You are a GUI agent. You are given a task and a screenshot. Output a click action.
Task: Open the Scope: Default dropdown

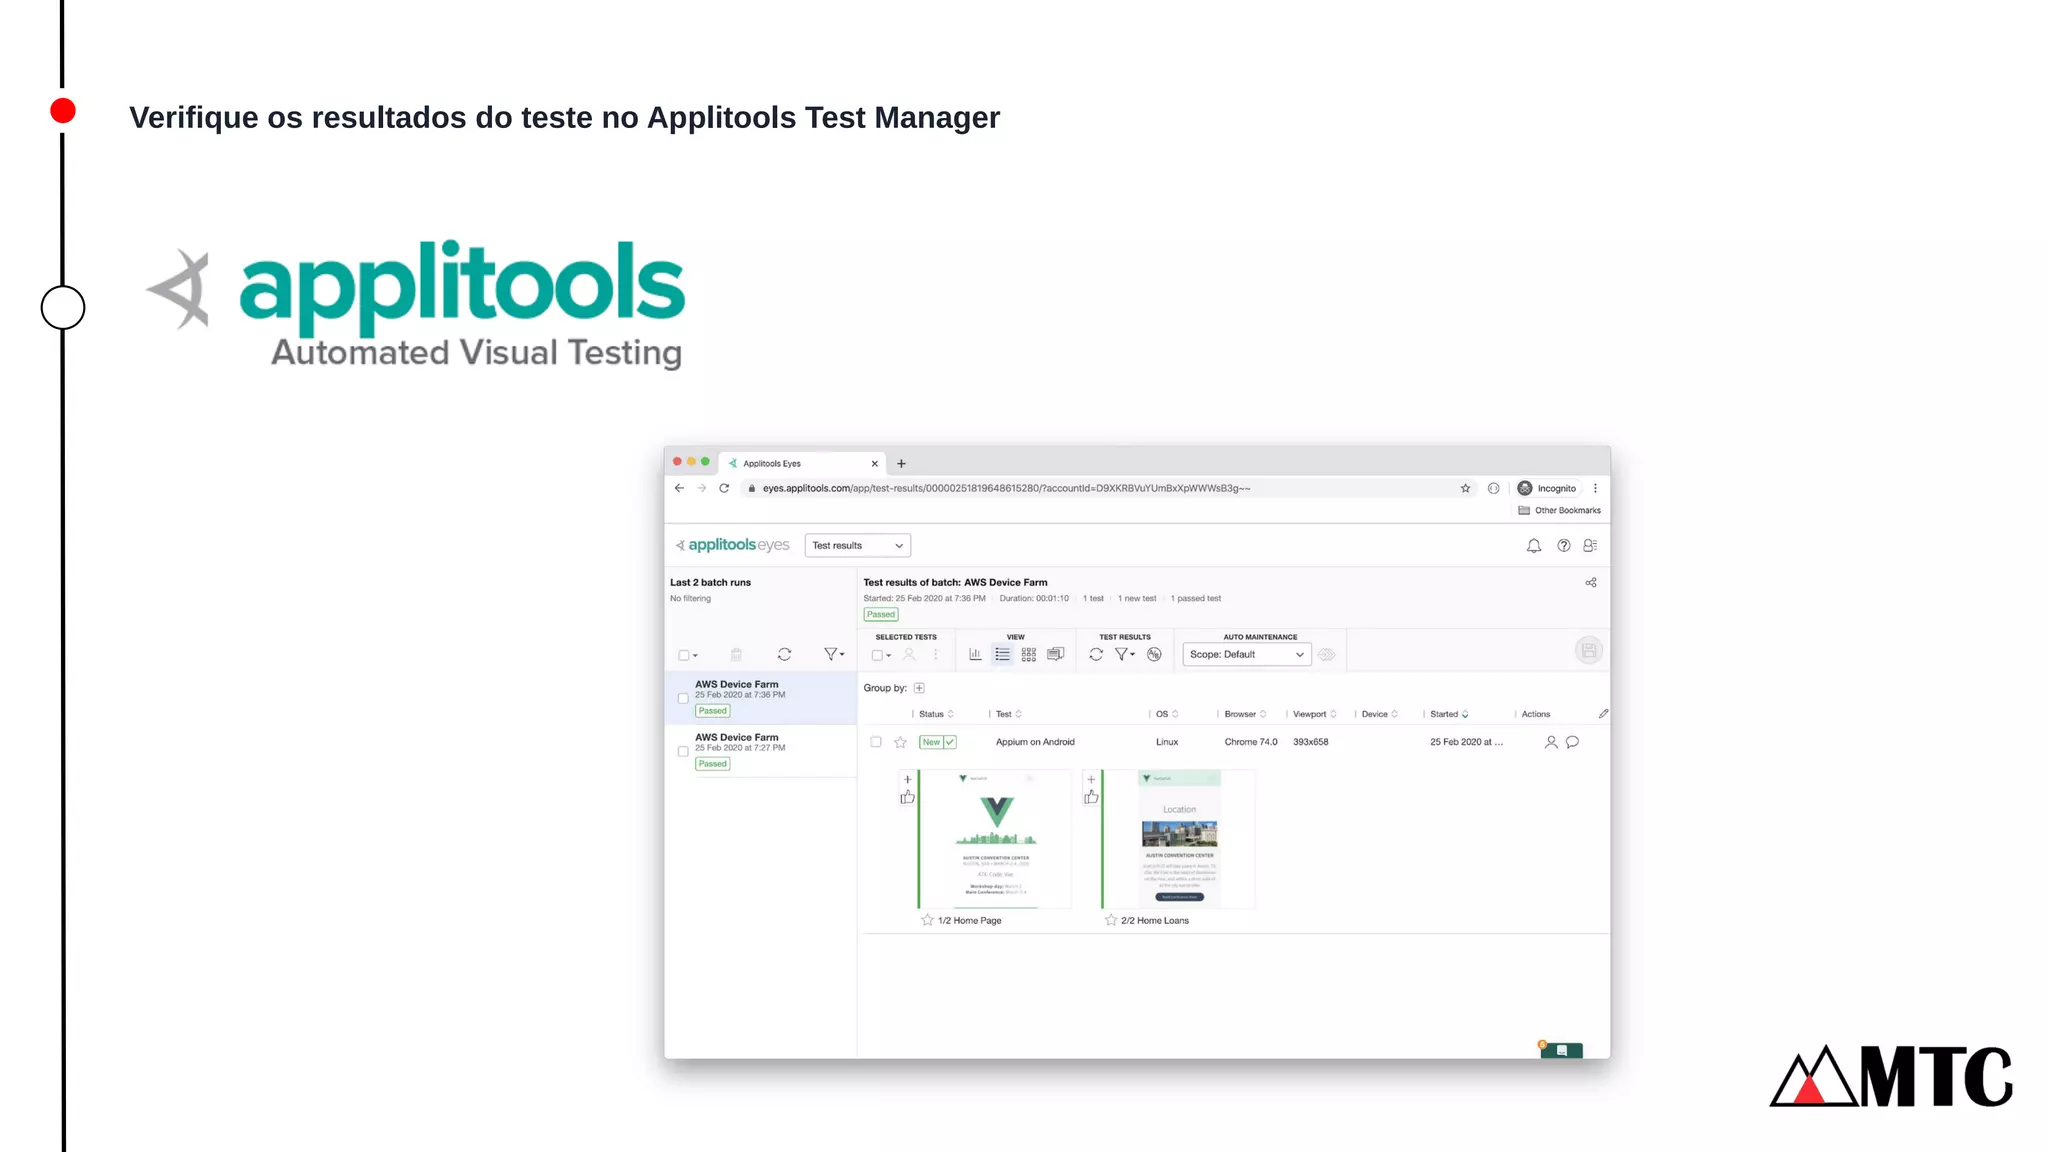pyautogui.click(x=1246, y=655)
